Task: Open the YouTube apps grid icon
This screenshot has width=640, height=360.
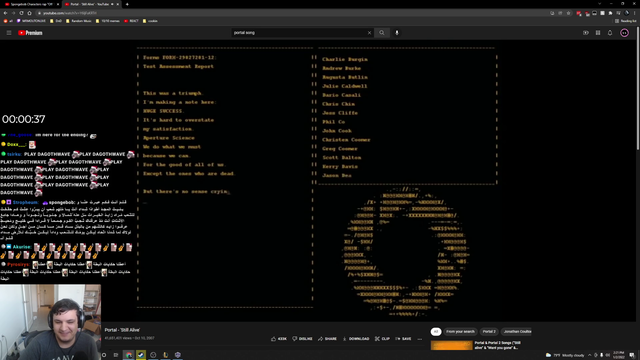Action: 598,33
